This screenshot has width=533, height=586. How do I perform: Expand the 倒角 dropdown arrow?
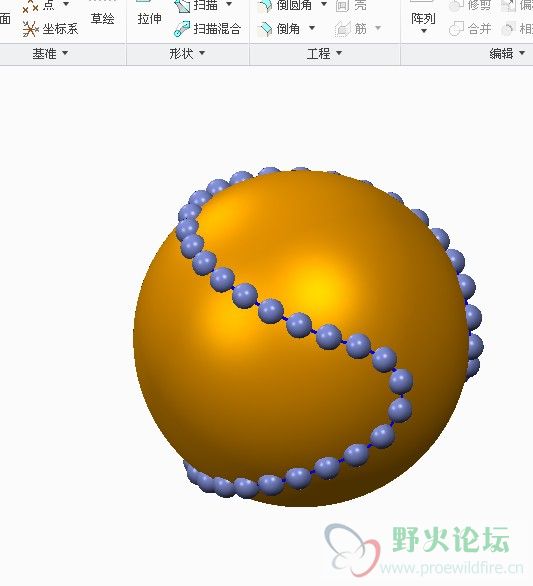tap(312, 28)
